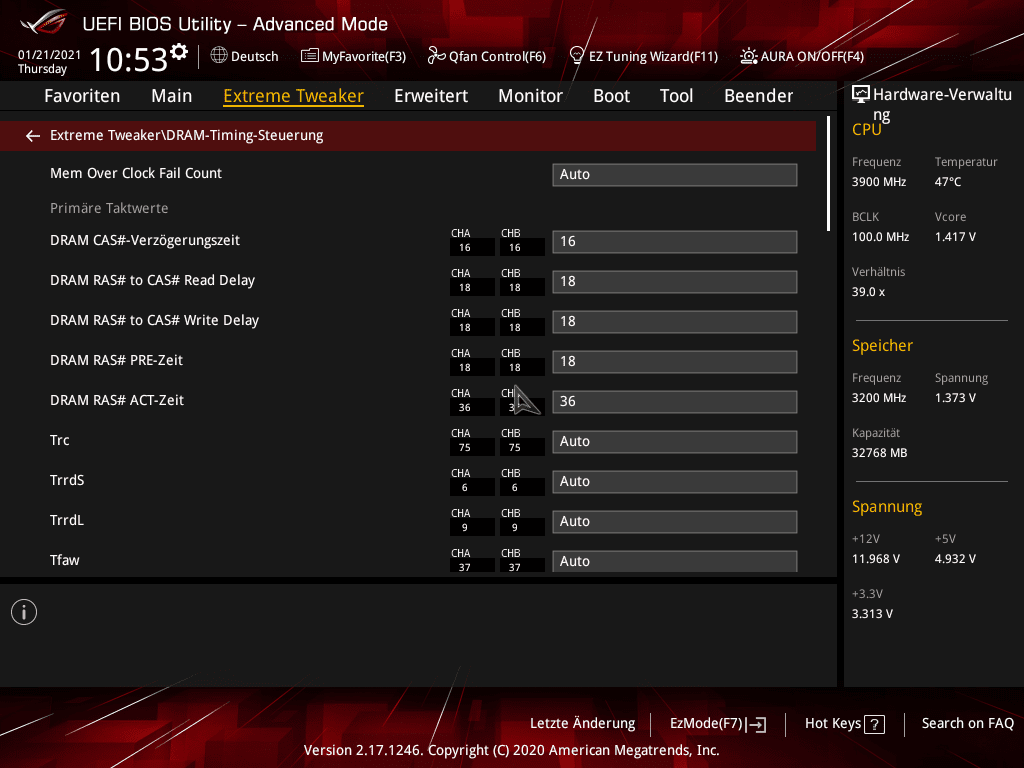Click the +12V reading 11.968 V
Screen dimensions: 1024x768
(876, 559)
